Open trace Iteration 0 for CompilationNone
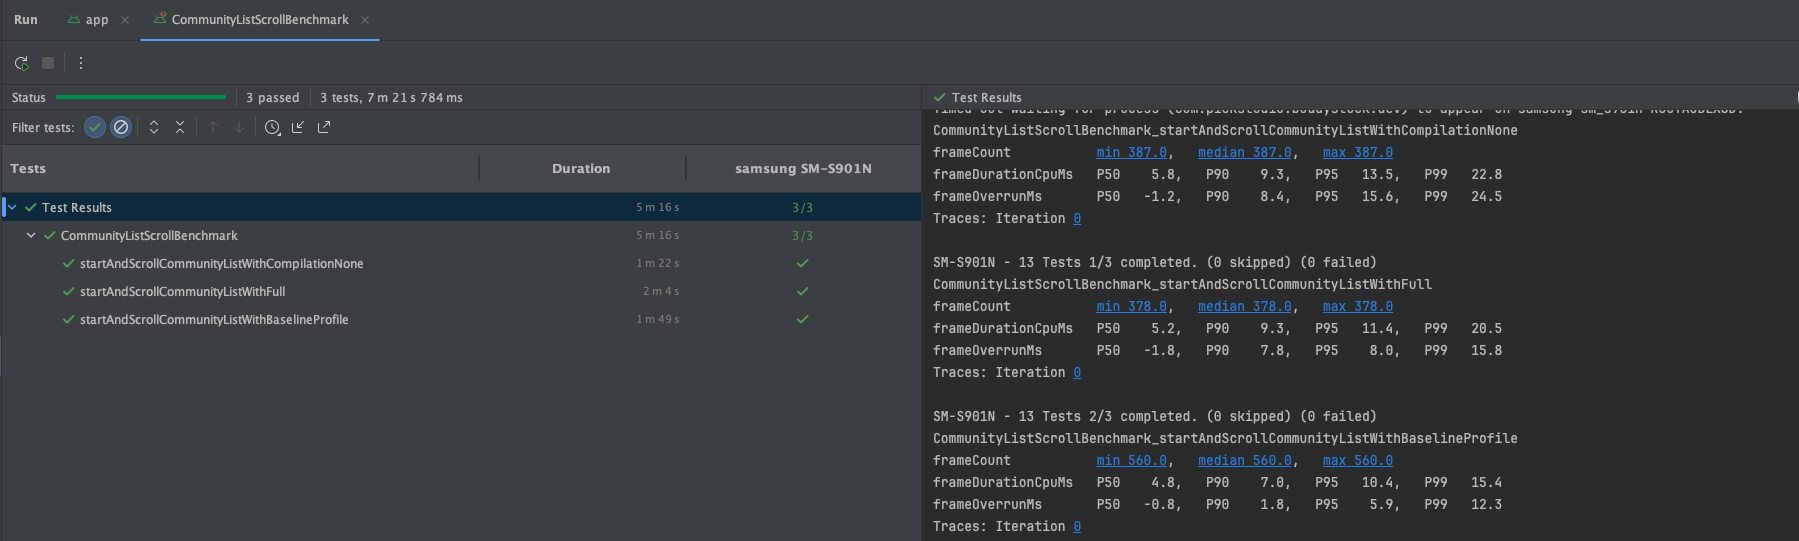The height and width of the screenshot is (541, 1799). 1077,219
